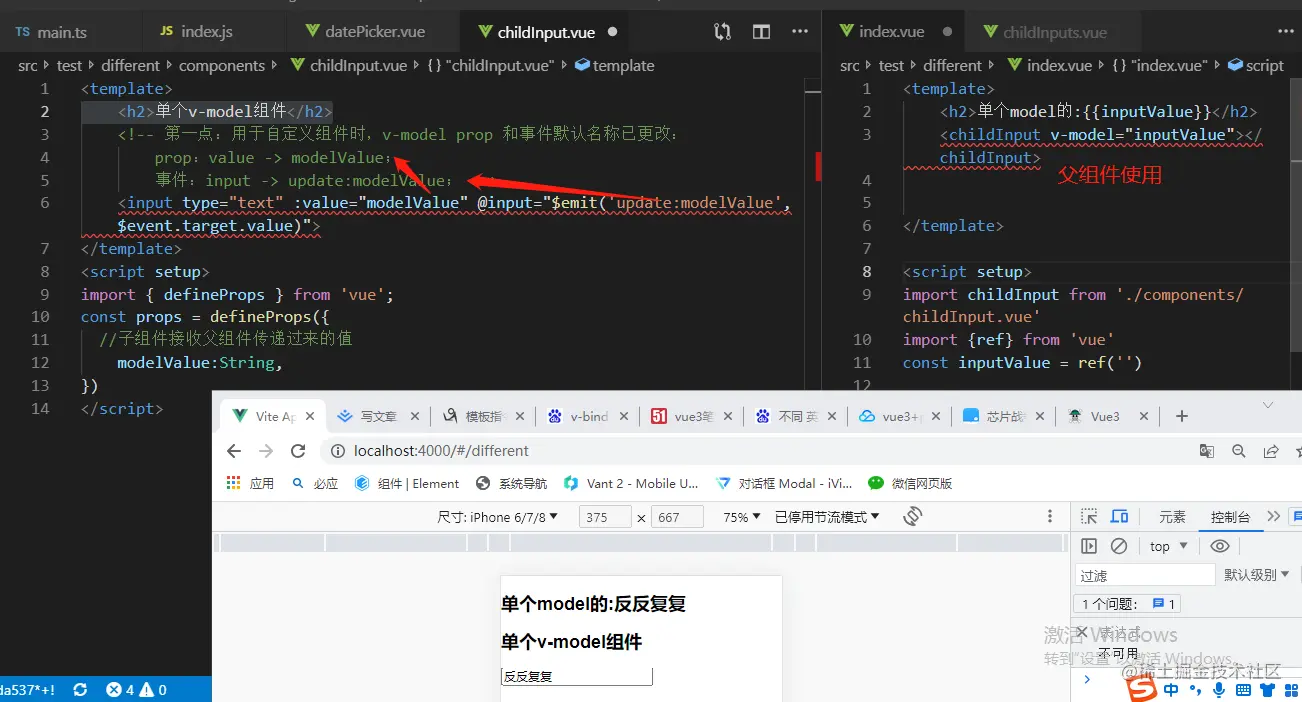Toggle the live expression eye in console
The image size is (1302, 702).
(1219, 545)
